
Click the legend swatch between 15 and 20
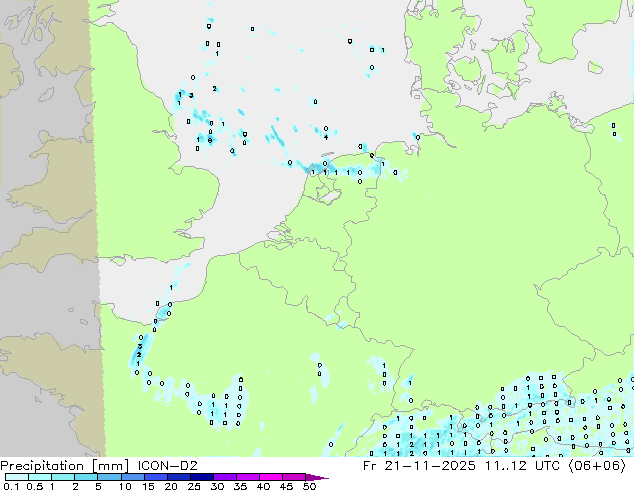point(155,477)
